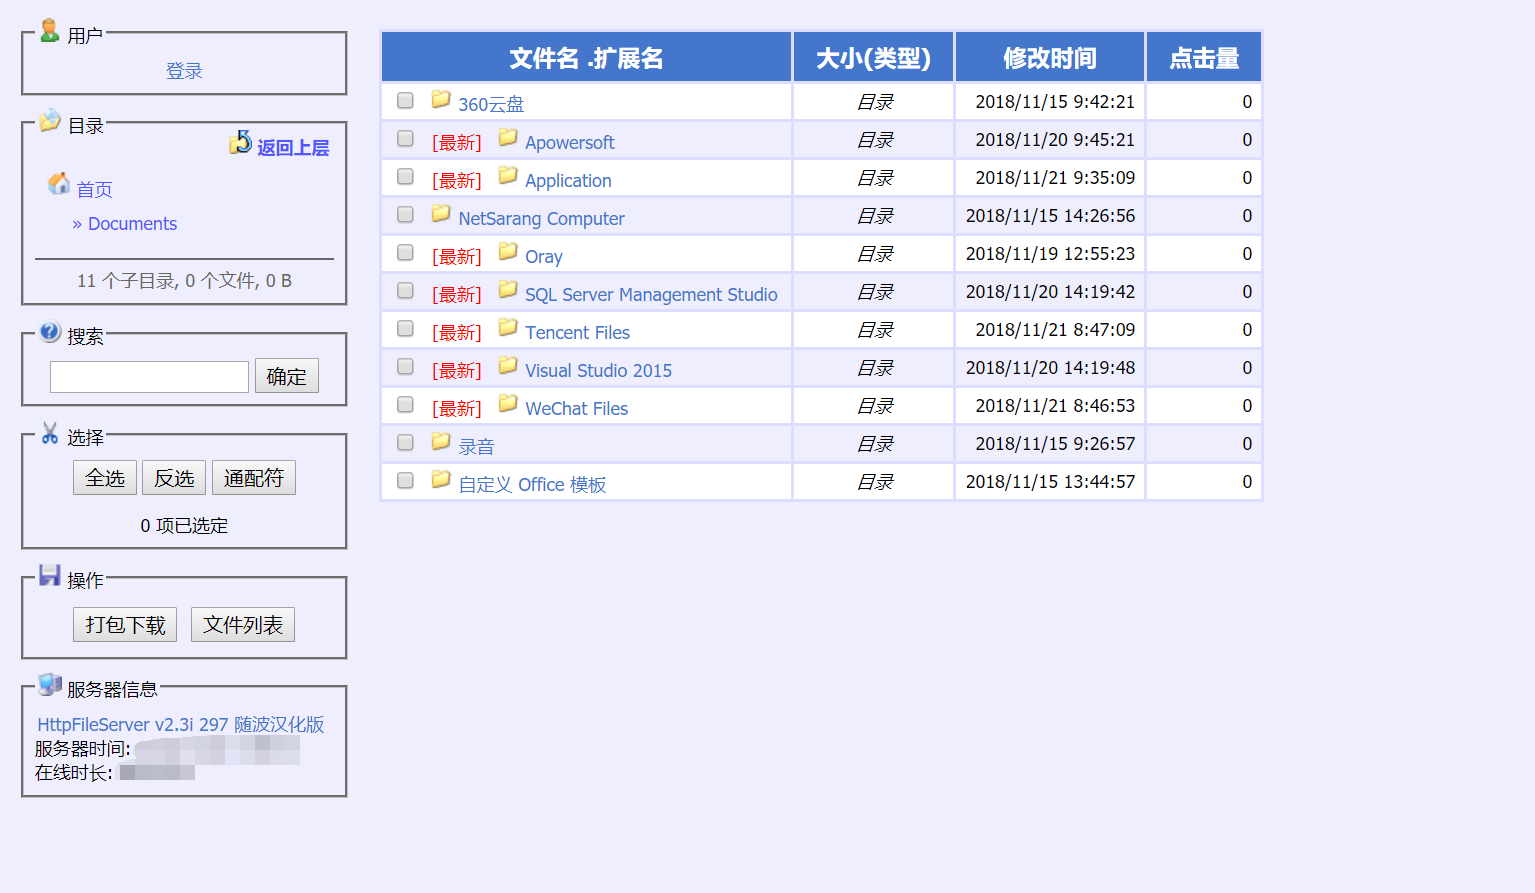This screenshot has width=1535, height=893.
Task: Click the Tencent Files folder icon
Action: pyautogui.click(x=508, y=327)
